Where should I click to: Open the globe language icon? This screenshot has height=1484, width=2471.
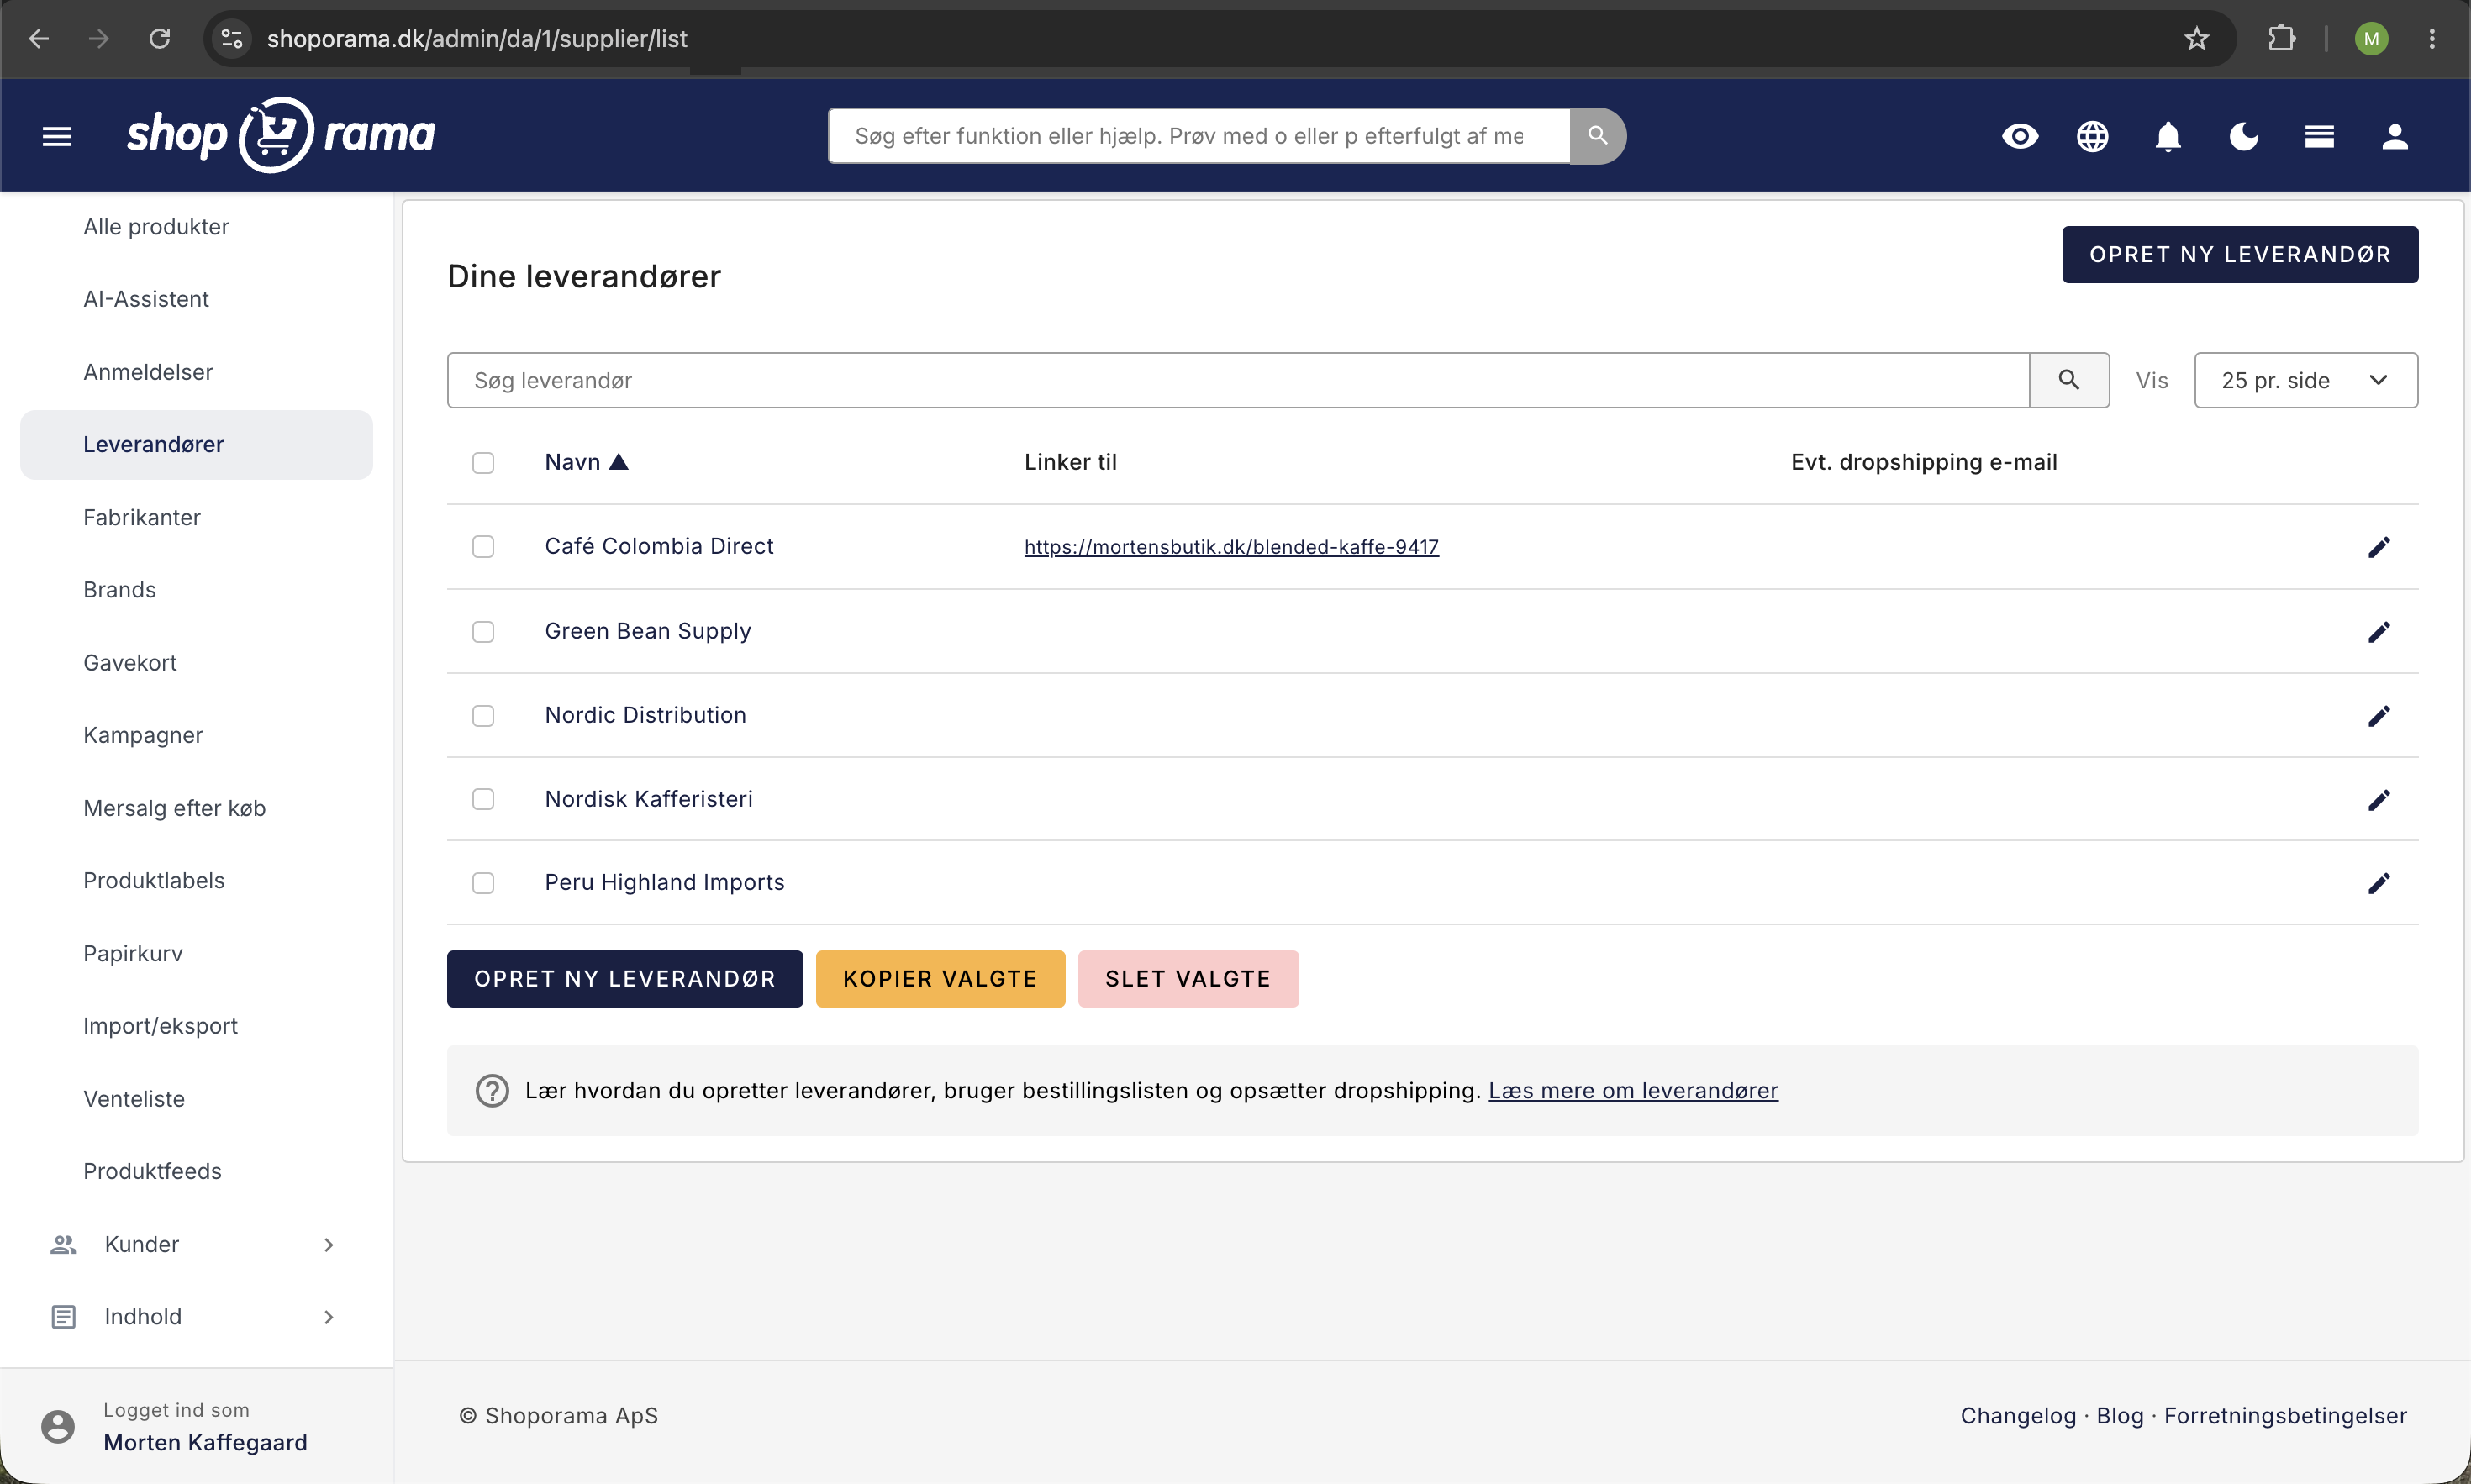[x=2092, y=136]
